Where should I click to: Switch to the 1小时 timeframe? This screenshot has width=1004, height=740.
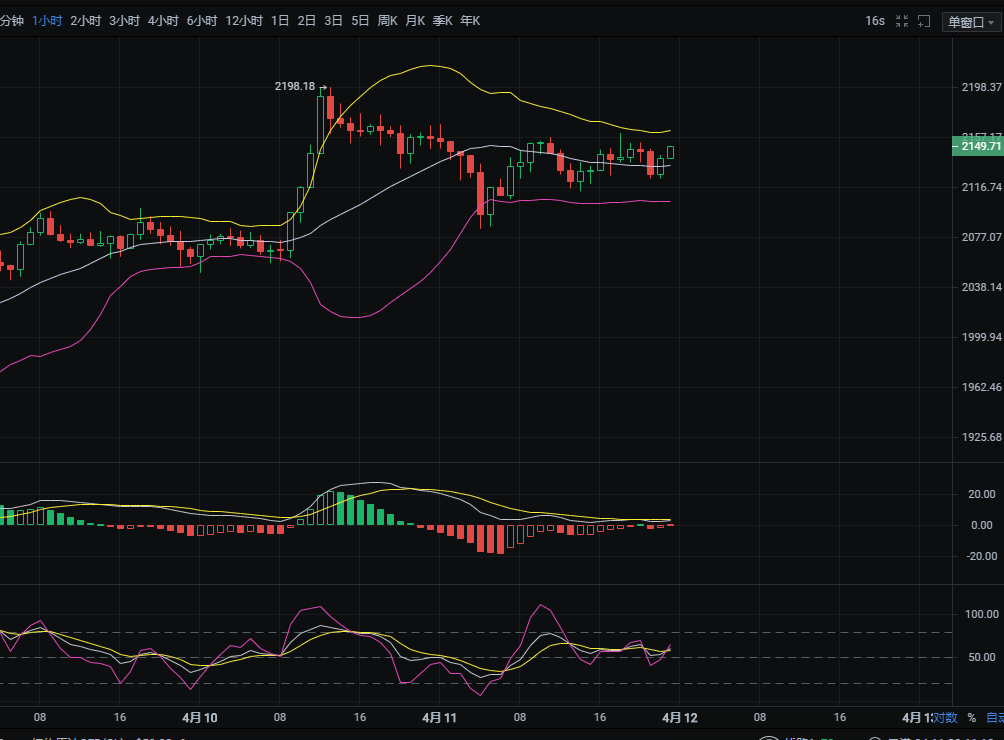(47, 21)
